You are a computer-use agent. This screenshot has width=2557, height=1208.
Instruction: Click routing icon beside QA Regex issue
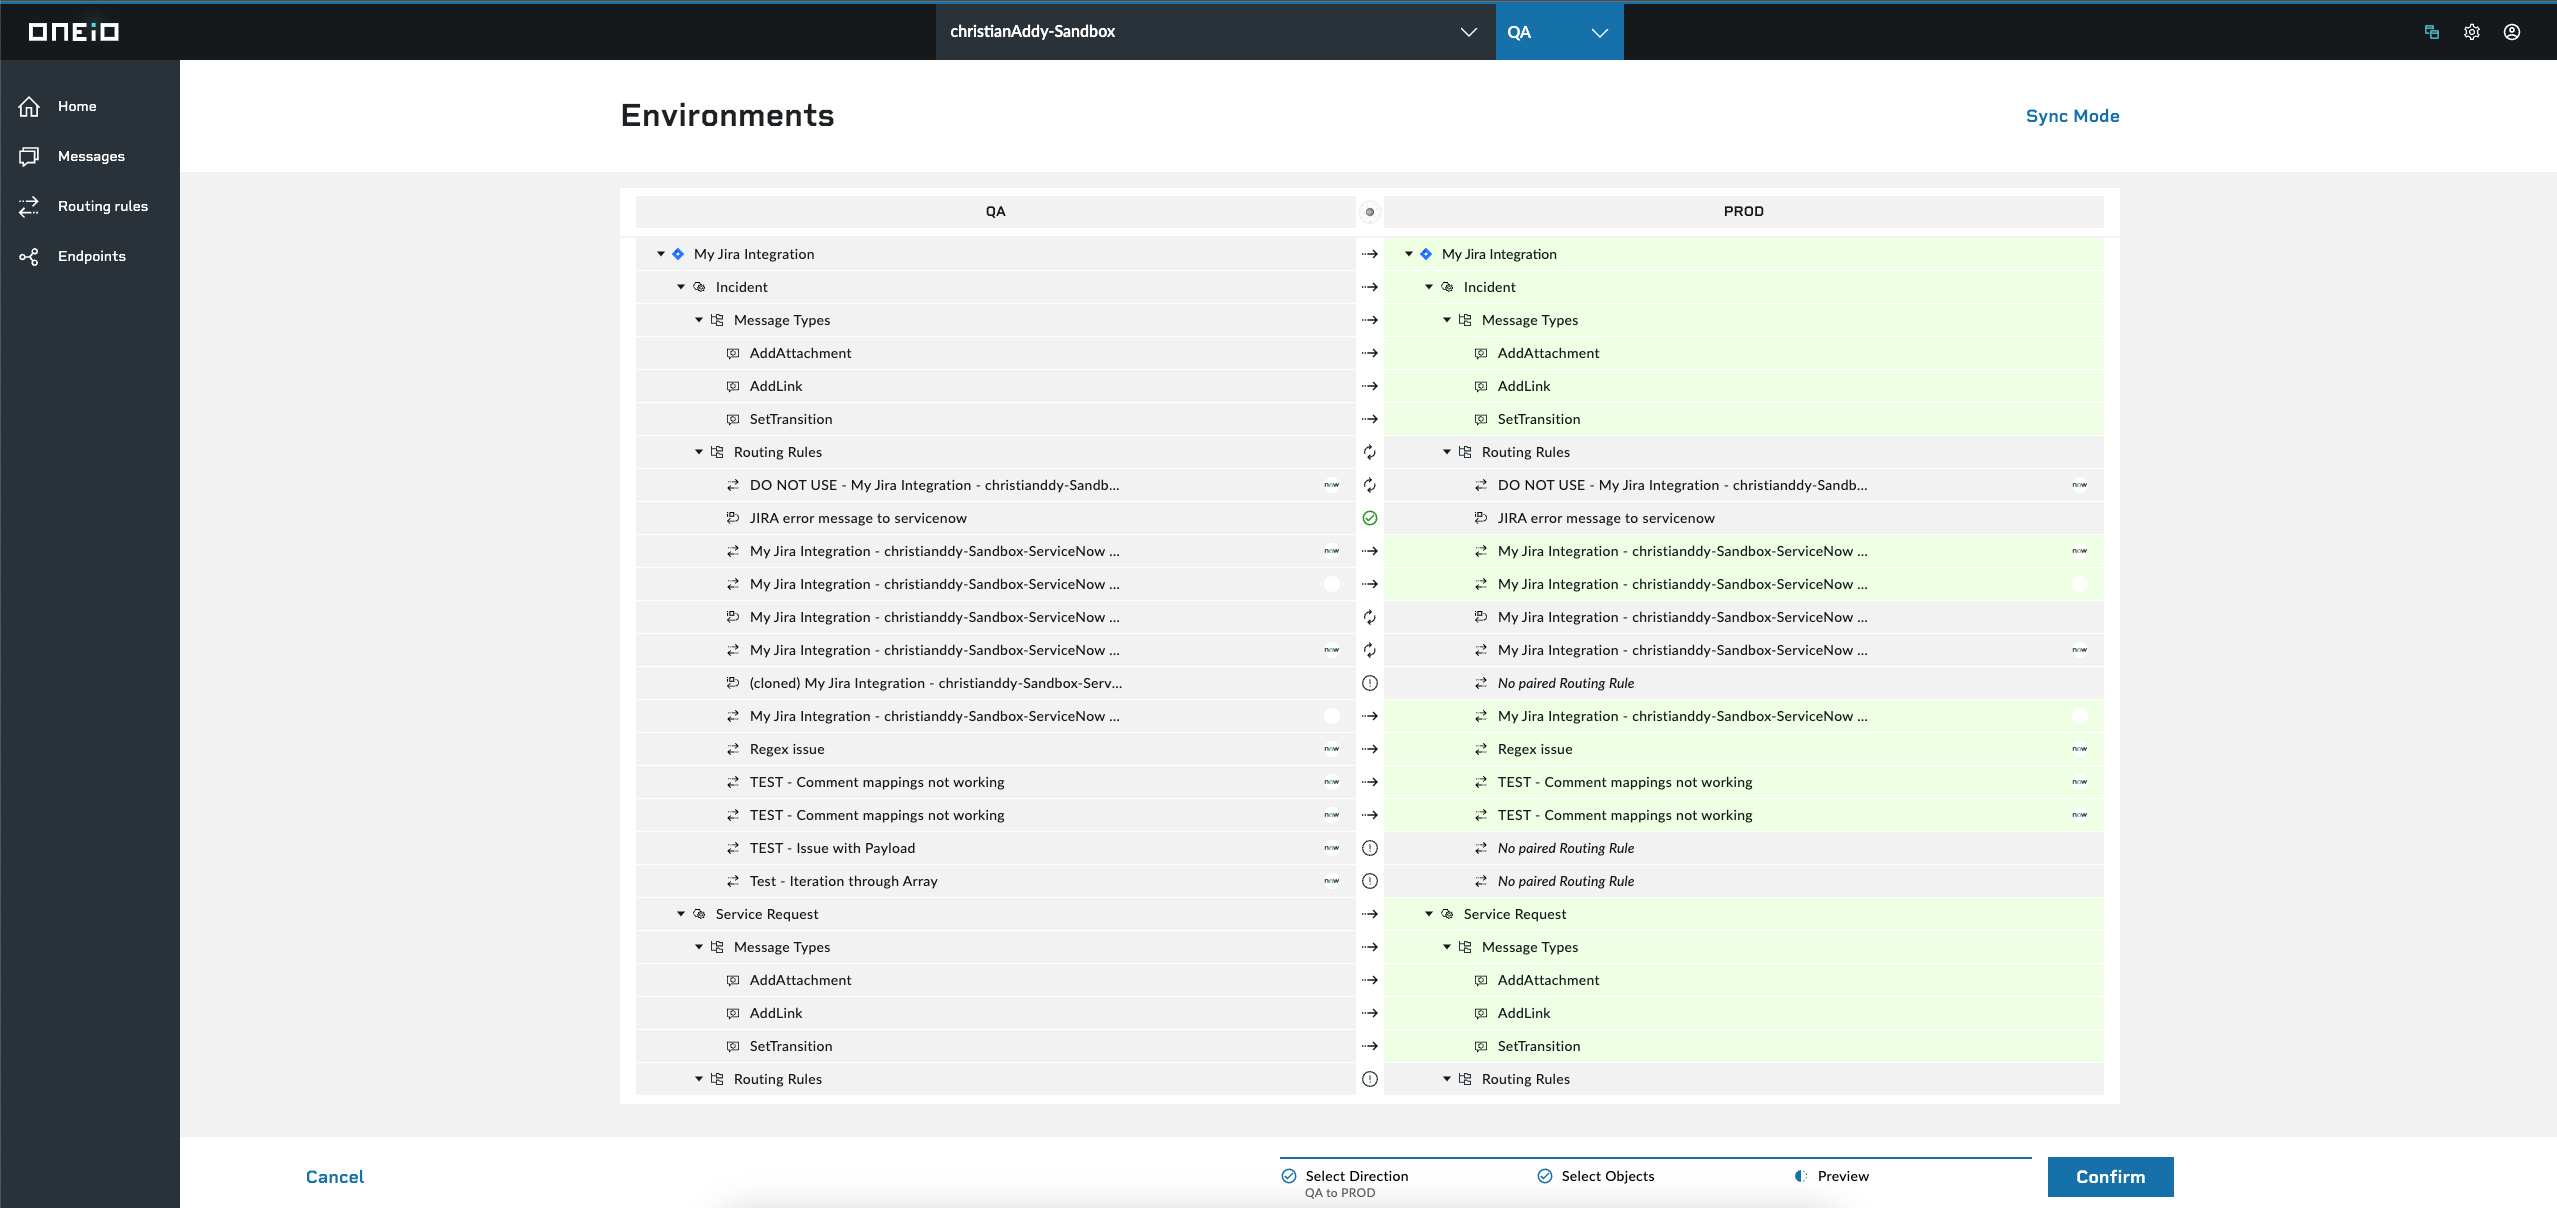pyautogui.click(x=733, y=749)
